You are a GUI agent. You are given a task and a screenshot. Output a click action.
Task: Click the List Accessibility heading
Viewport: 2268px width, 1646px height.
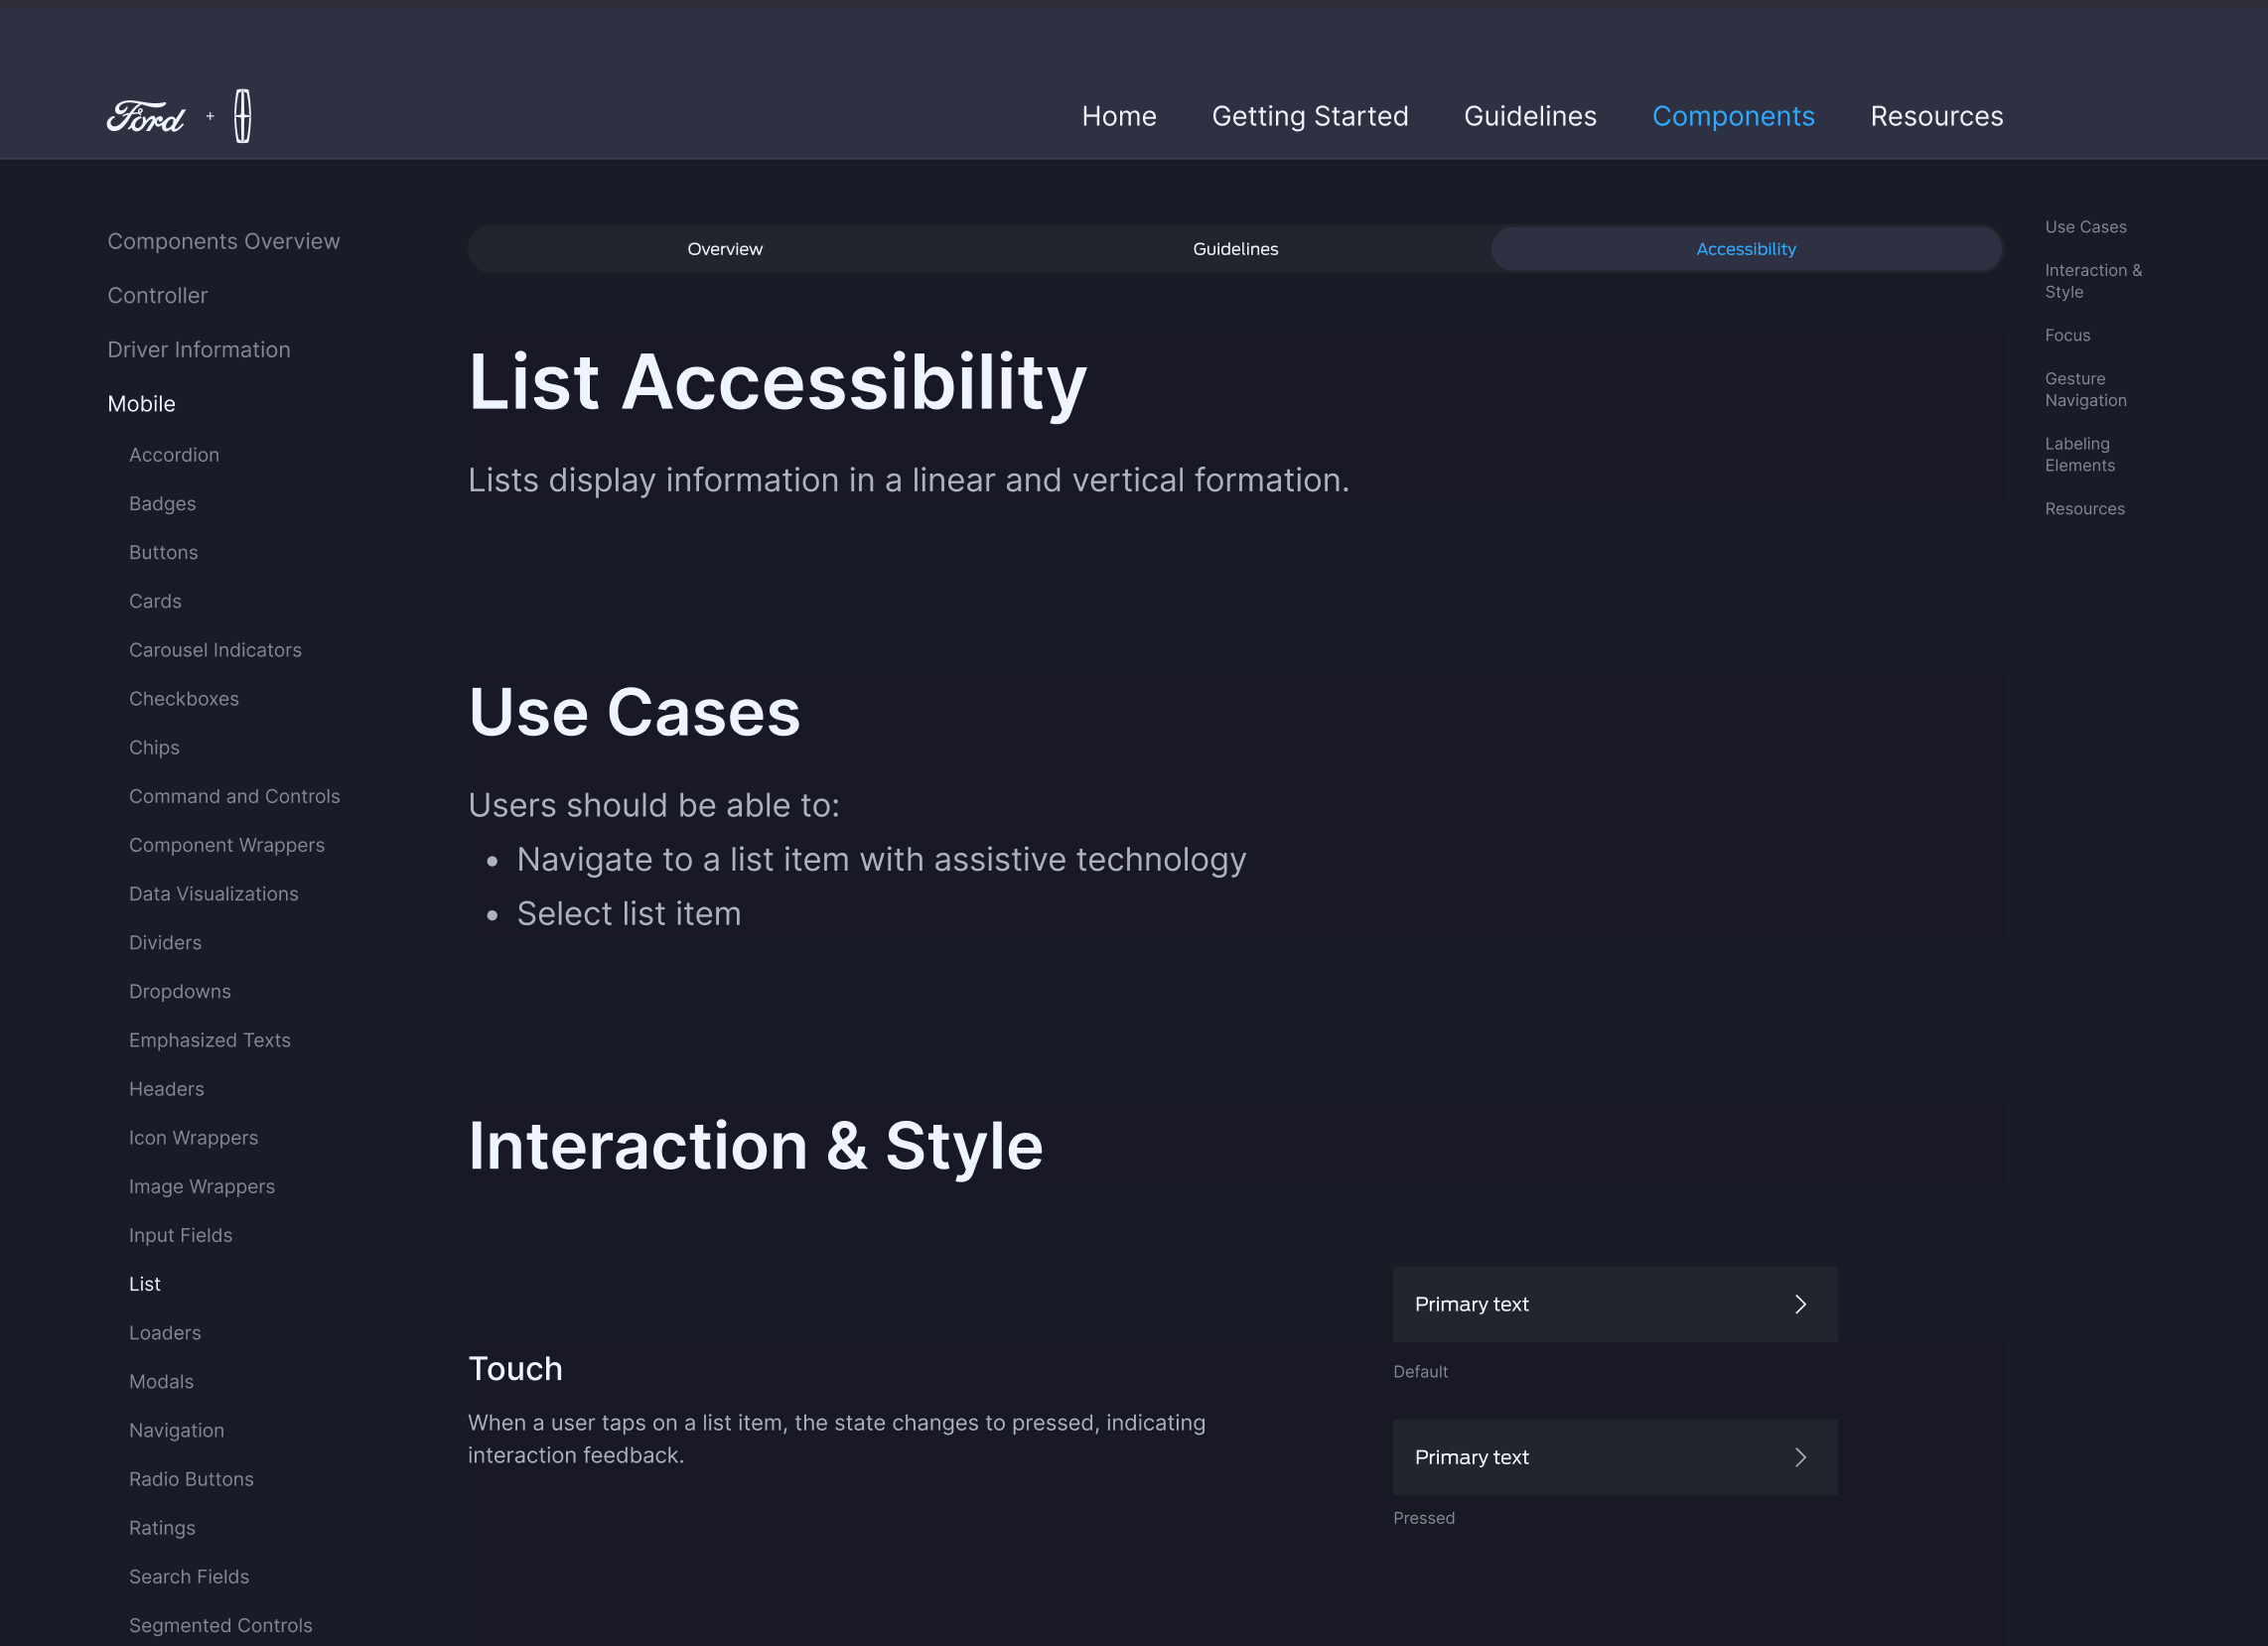(x=777, y=383)
